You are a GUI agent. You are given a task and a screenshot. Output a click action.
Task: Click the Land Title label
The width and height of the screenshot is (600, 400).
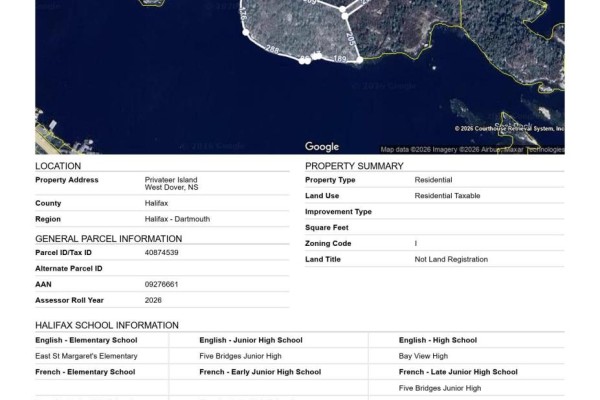click(x=322, y=259)
